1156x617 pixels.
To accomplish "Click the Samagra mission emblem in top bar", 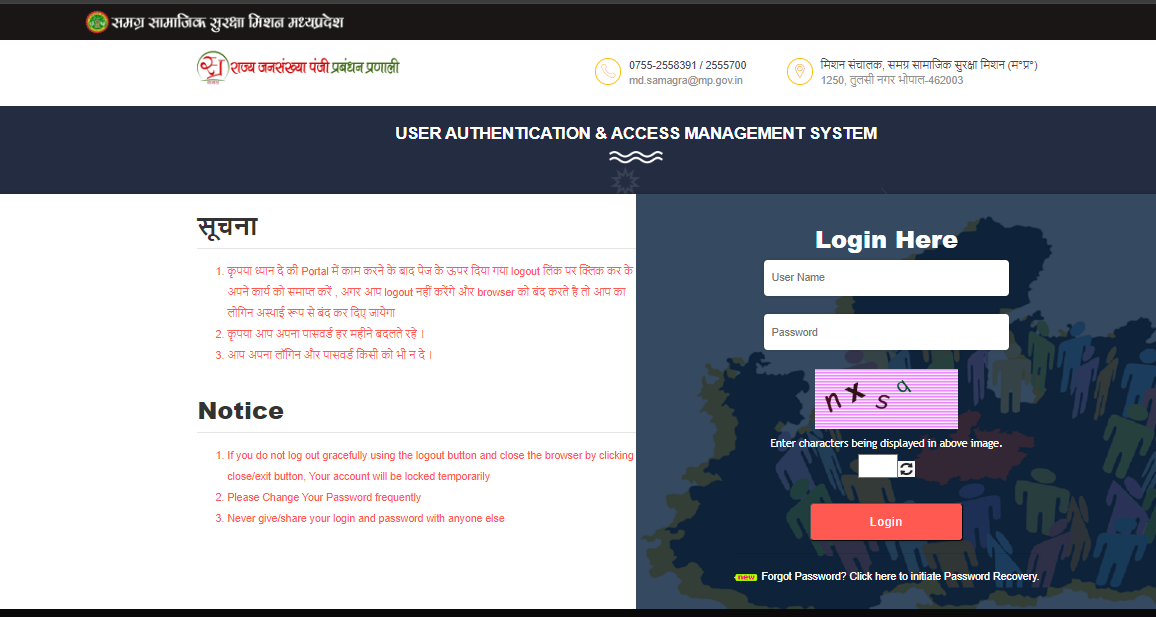I will pyautogui.click(x=97, y=21).
